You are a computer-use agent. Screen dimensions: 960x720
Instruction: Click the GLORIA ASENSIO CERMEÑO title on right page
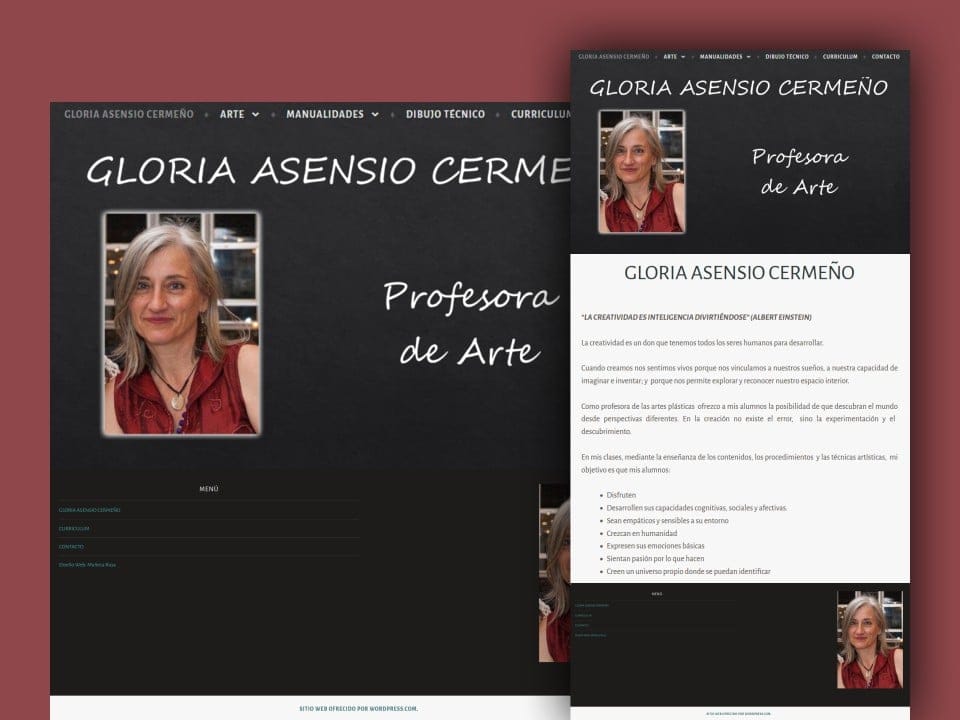point(741,88)
